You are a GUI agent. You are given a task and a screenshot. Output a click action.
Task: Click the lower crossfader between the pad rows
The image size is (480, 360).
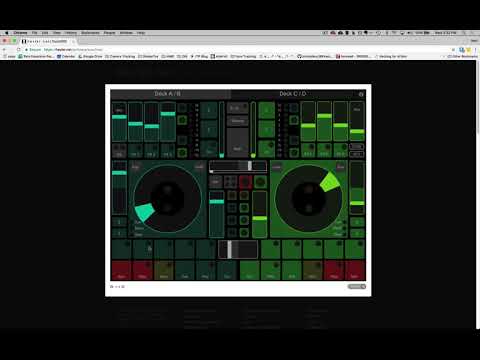pyautogui.click(x=238, y=249)
